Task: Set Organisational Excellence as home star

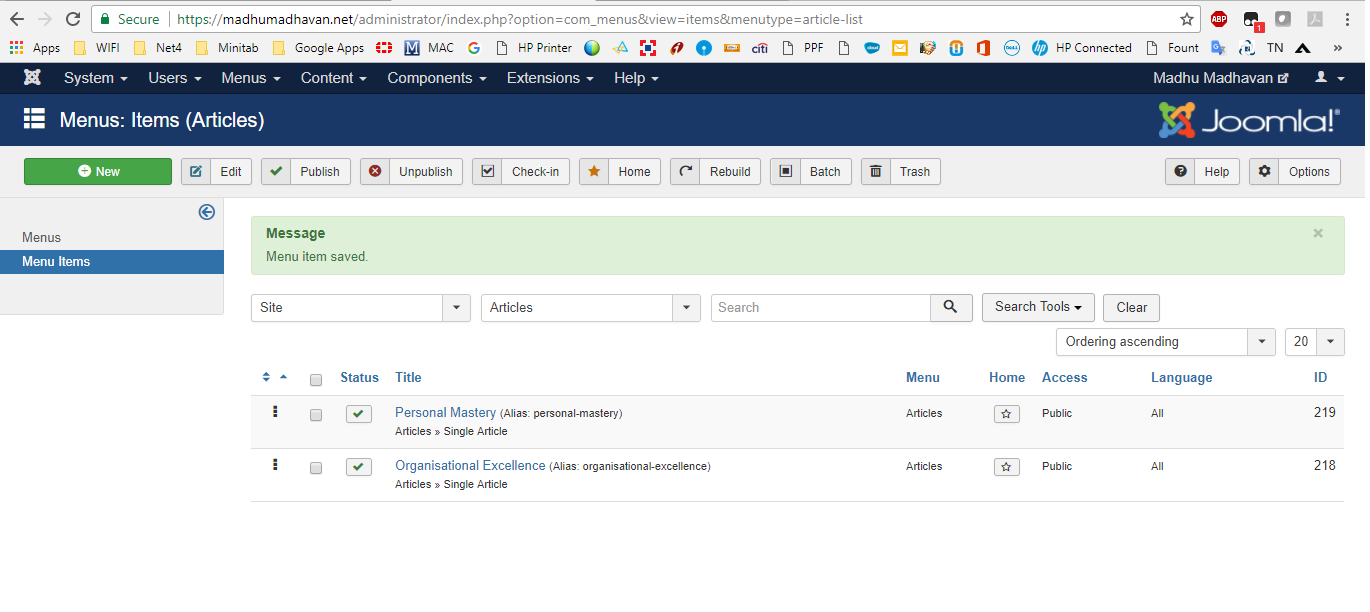Action: (1007, 467)
